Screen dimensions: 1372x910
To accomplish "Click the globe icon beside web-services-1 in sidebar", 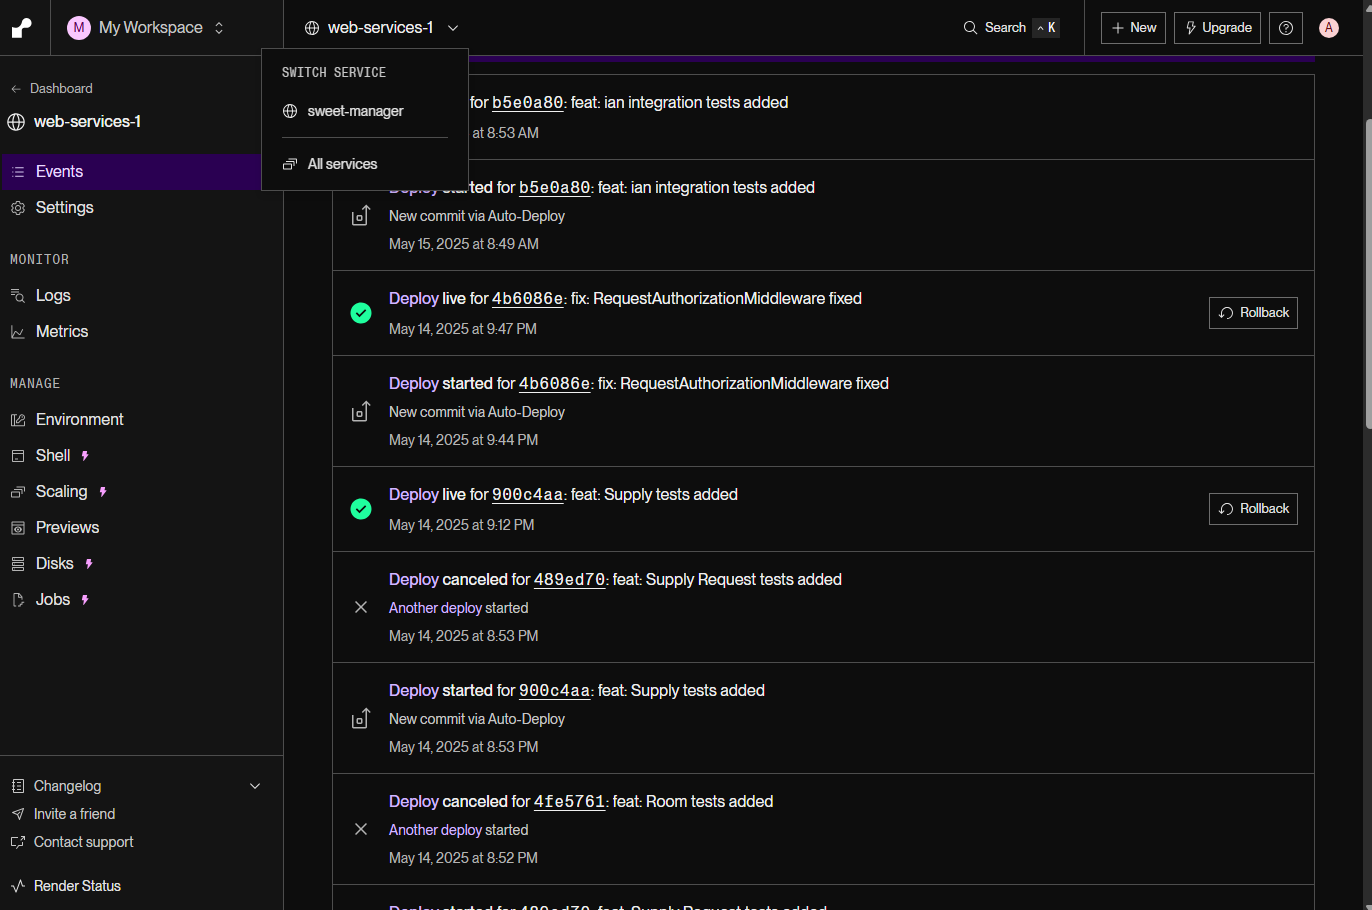I will tap(16, 122).
